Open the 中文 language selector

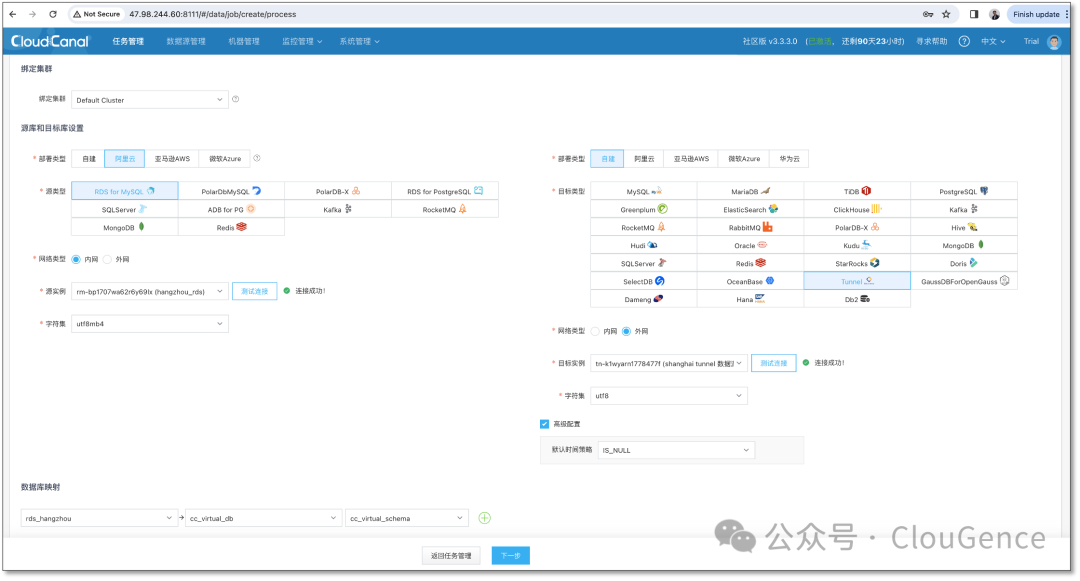coord(993,41)
